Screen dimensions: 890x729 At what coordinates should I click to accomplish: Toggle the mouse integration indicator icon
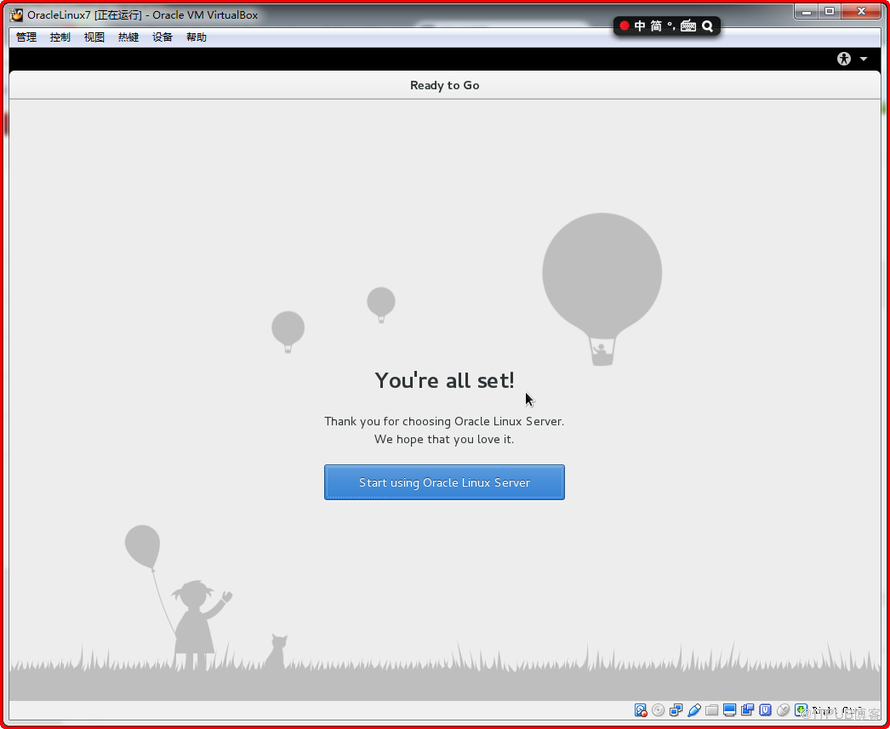tap(783, 710)
